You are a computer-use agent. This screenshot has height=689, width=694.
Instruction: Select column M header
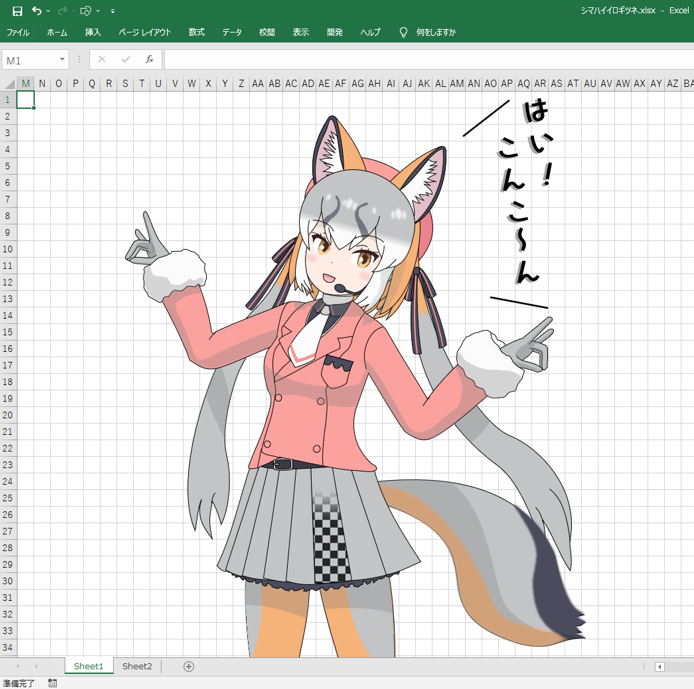(x=26, y=83)
